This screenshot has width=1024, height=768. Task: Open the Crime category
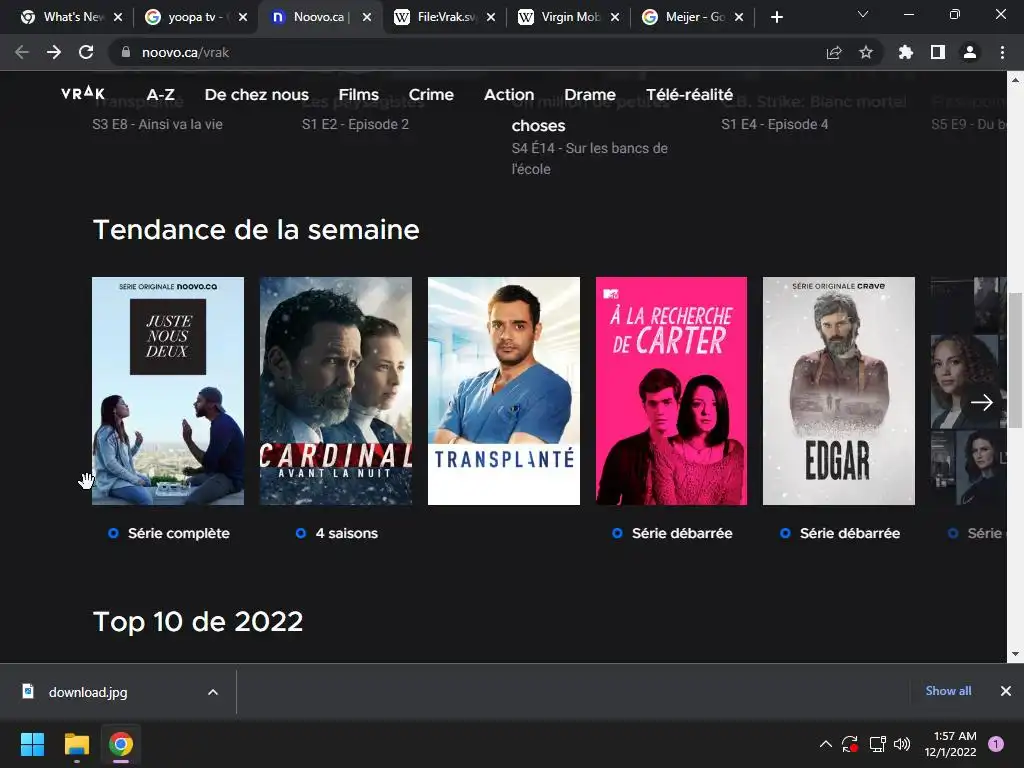[431, 95]
